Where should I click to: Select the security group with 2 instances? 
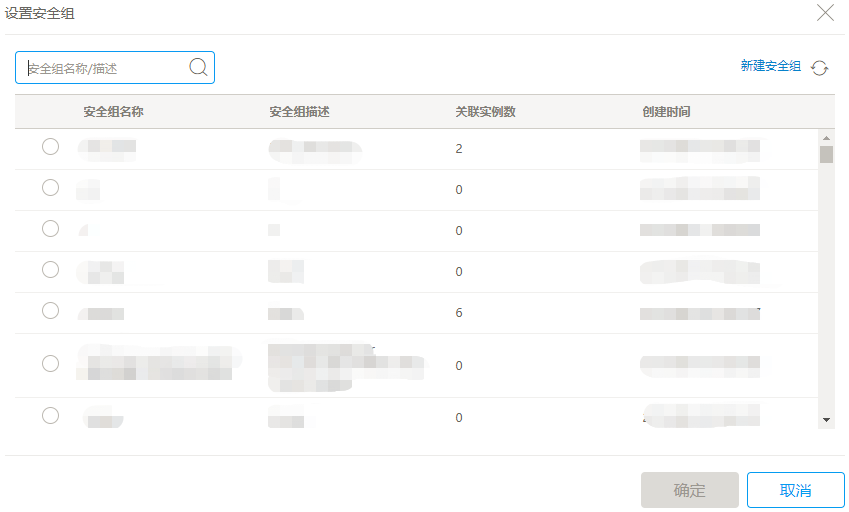[51, 147]
